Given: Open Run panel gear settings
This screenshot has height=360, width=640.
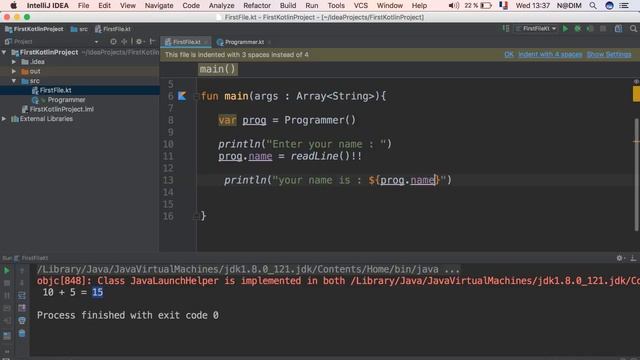Looking at the screenshot, I should click(x=620, y=258).
